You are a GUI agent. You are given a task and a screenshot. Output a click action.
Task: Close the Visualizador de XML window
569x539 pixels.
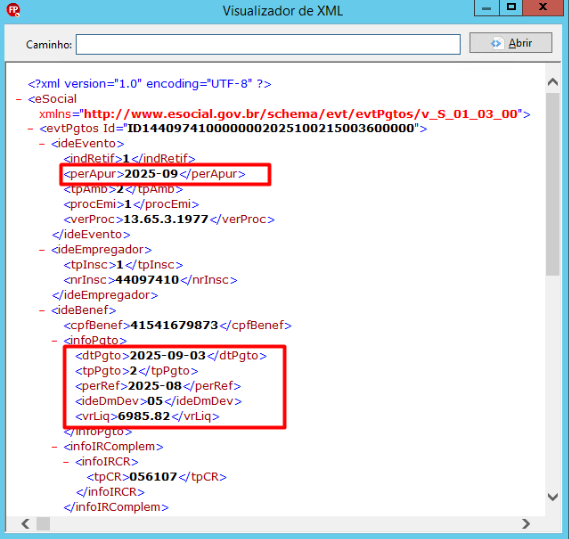coord(543,7)
